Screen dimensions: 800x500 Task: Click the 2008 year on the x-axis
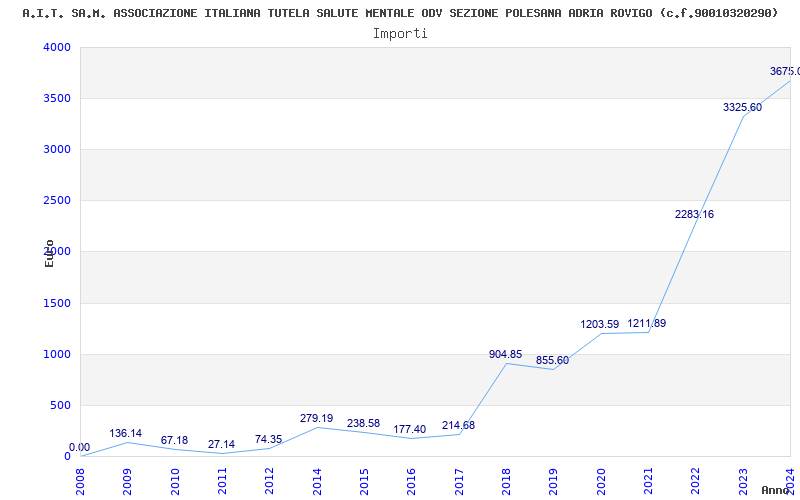point(80,480)
